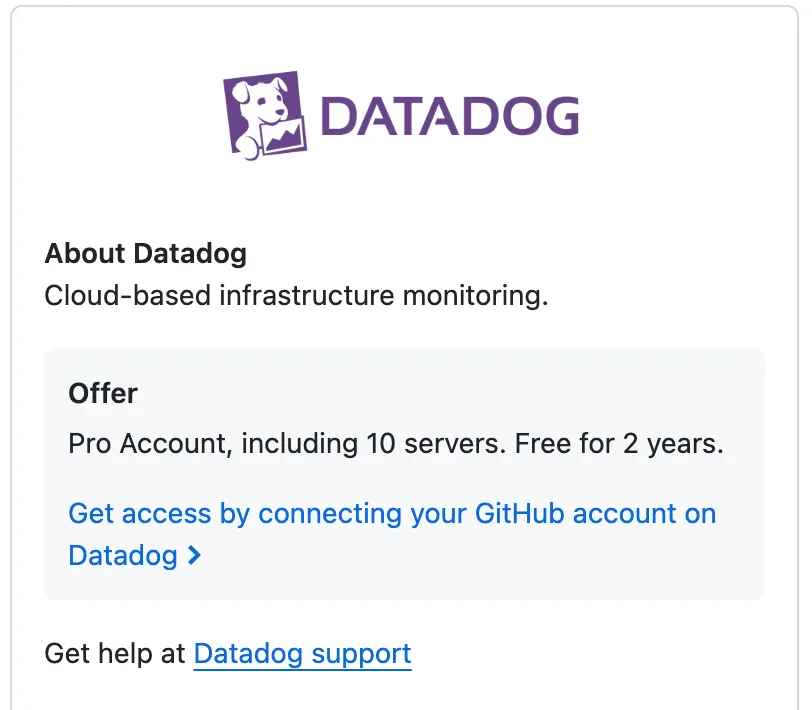Open the Datadog support link
The height and width of the screenshot is (710, 812).
point(302,654)
